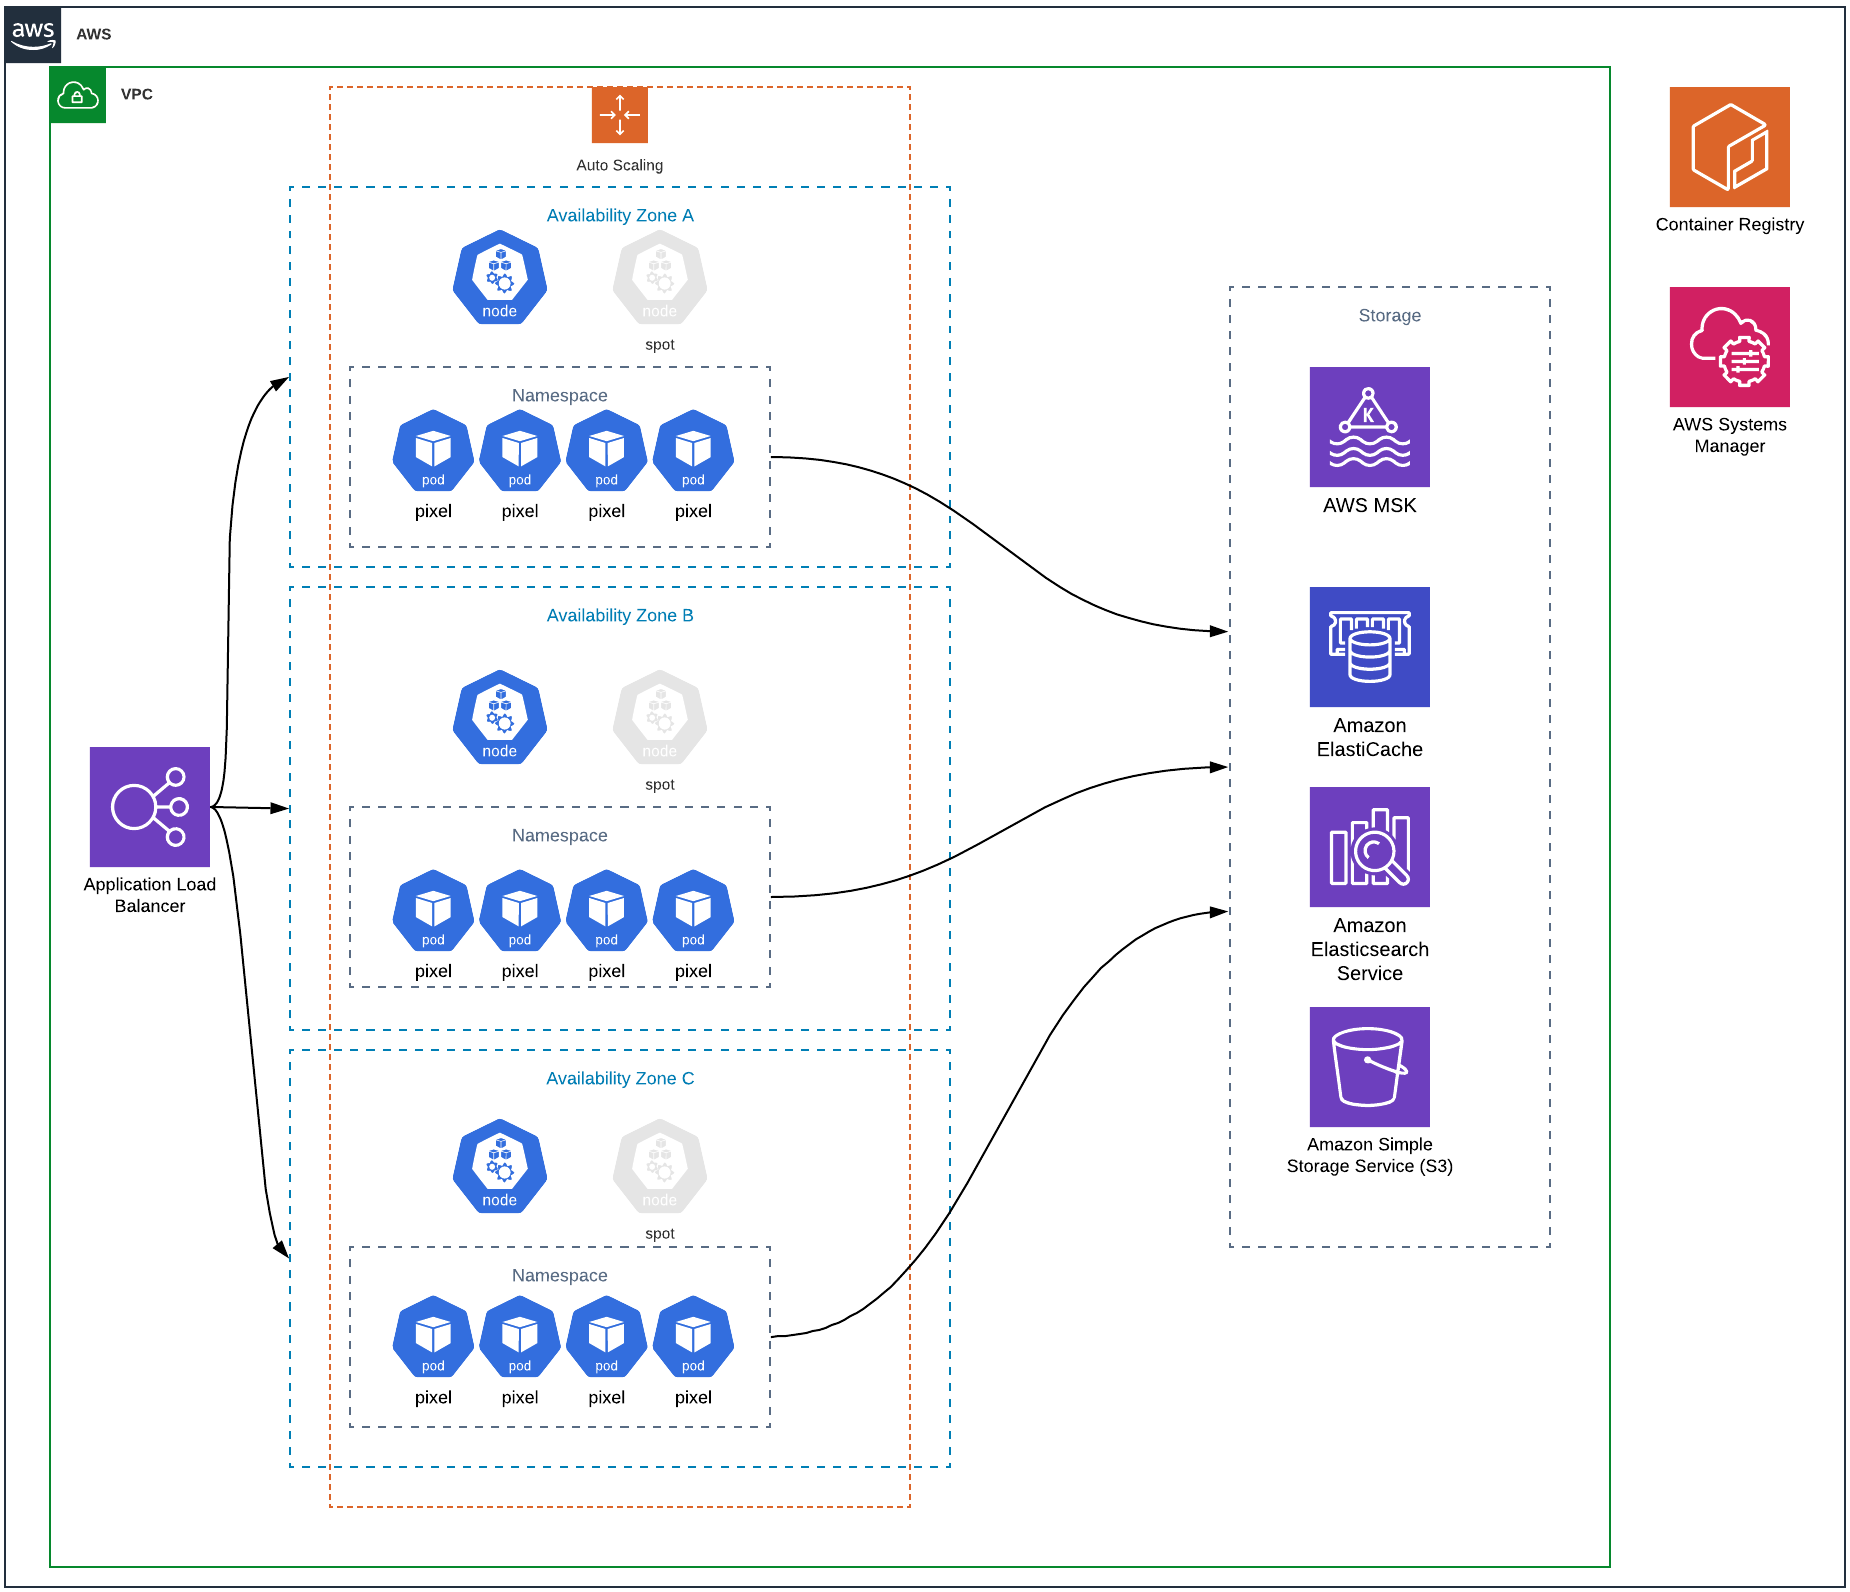Select the green VPC lock-cloud icon

78,95
